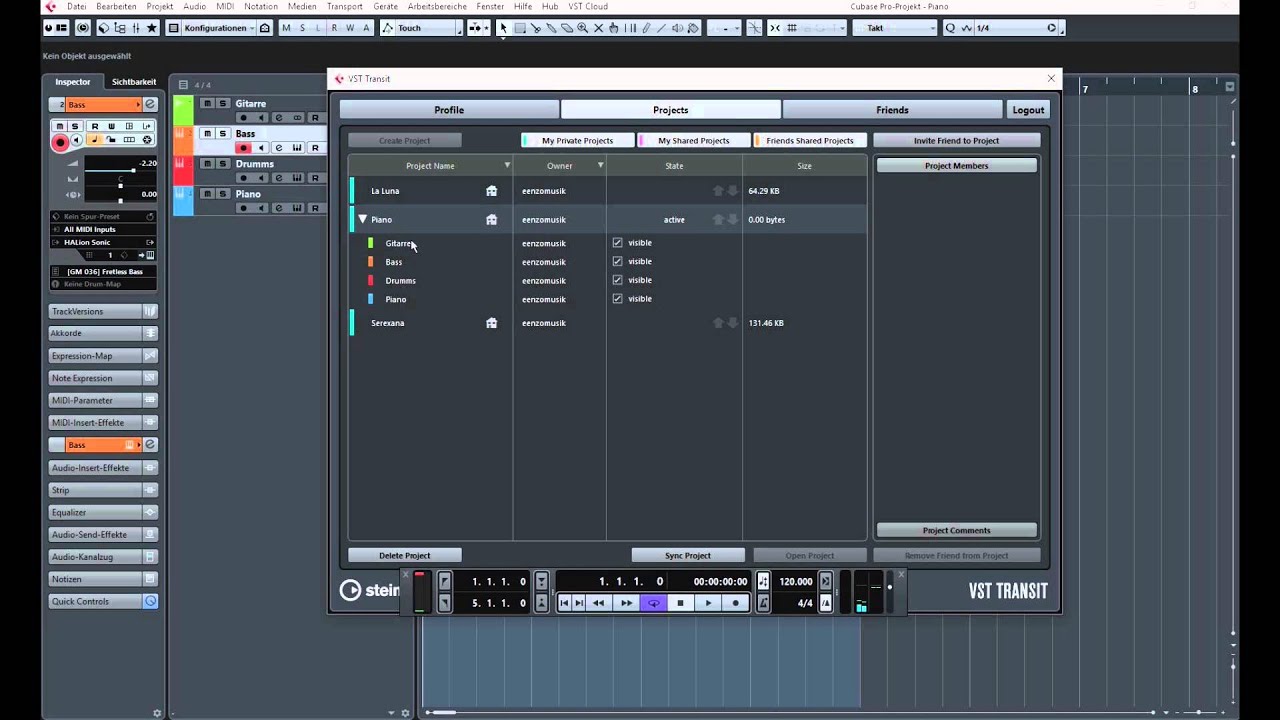
Task: Click the transport Record button
Action: tap(736, 603)
